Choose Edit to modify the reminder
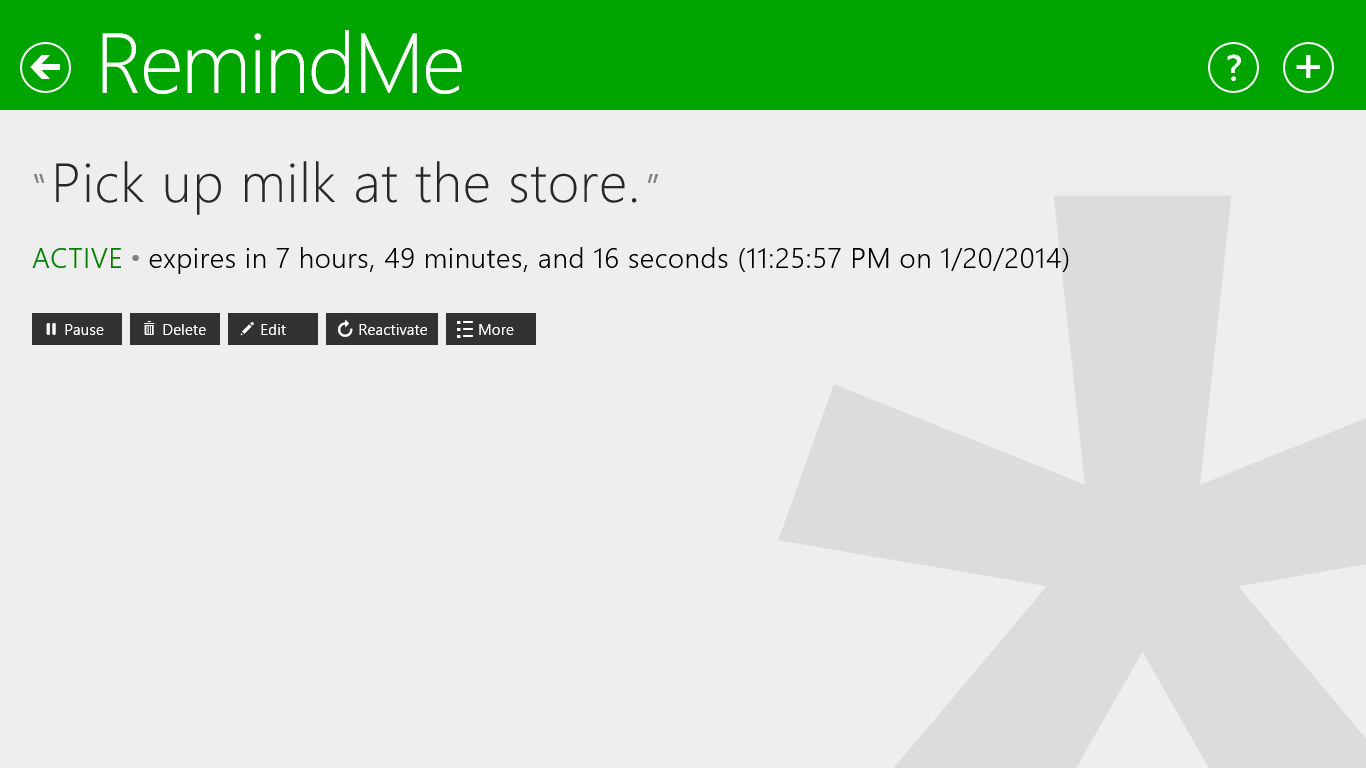1366x768 pixels. click(x=273, y=329)
